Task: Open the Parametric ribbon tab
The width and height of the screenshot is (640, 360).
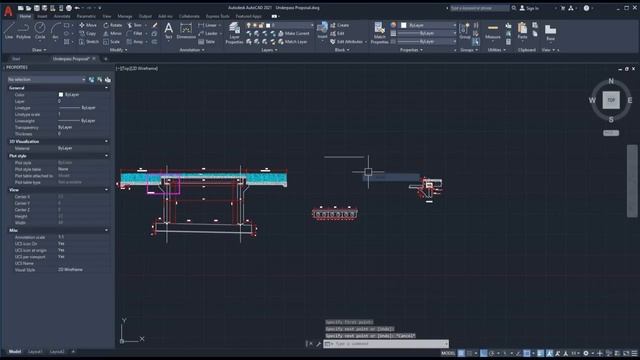Action: pos(86,16)
